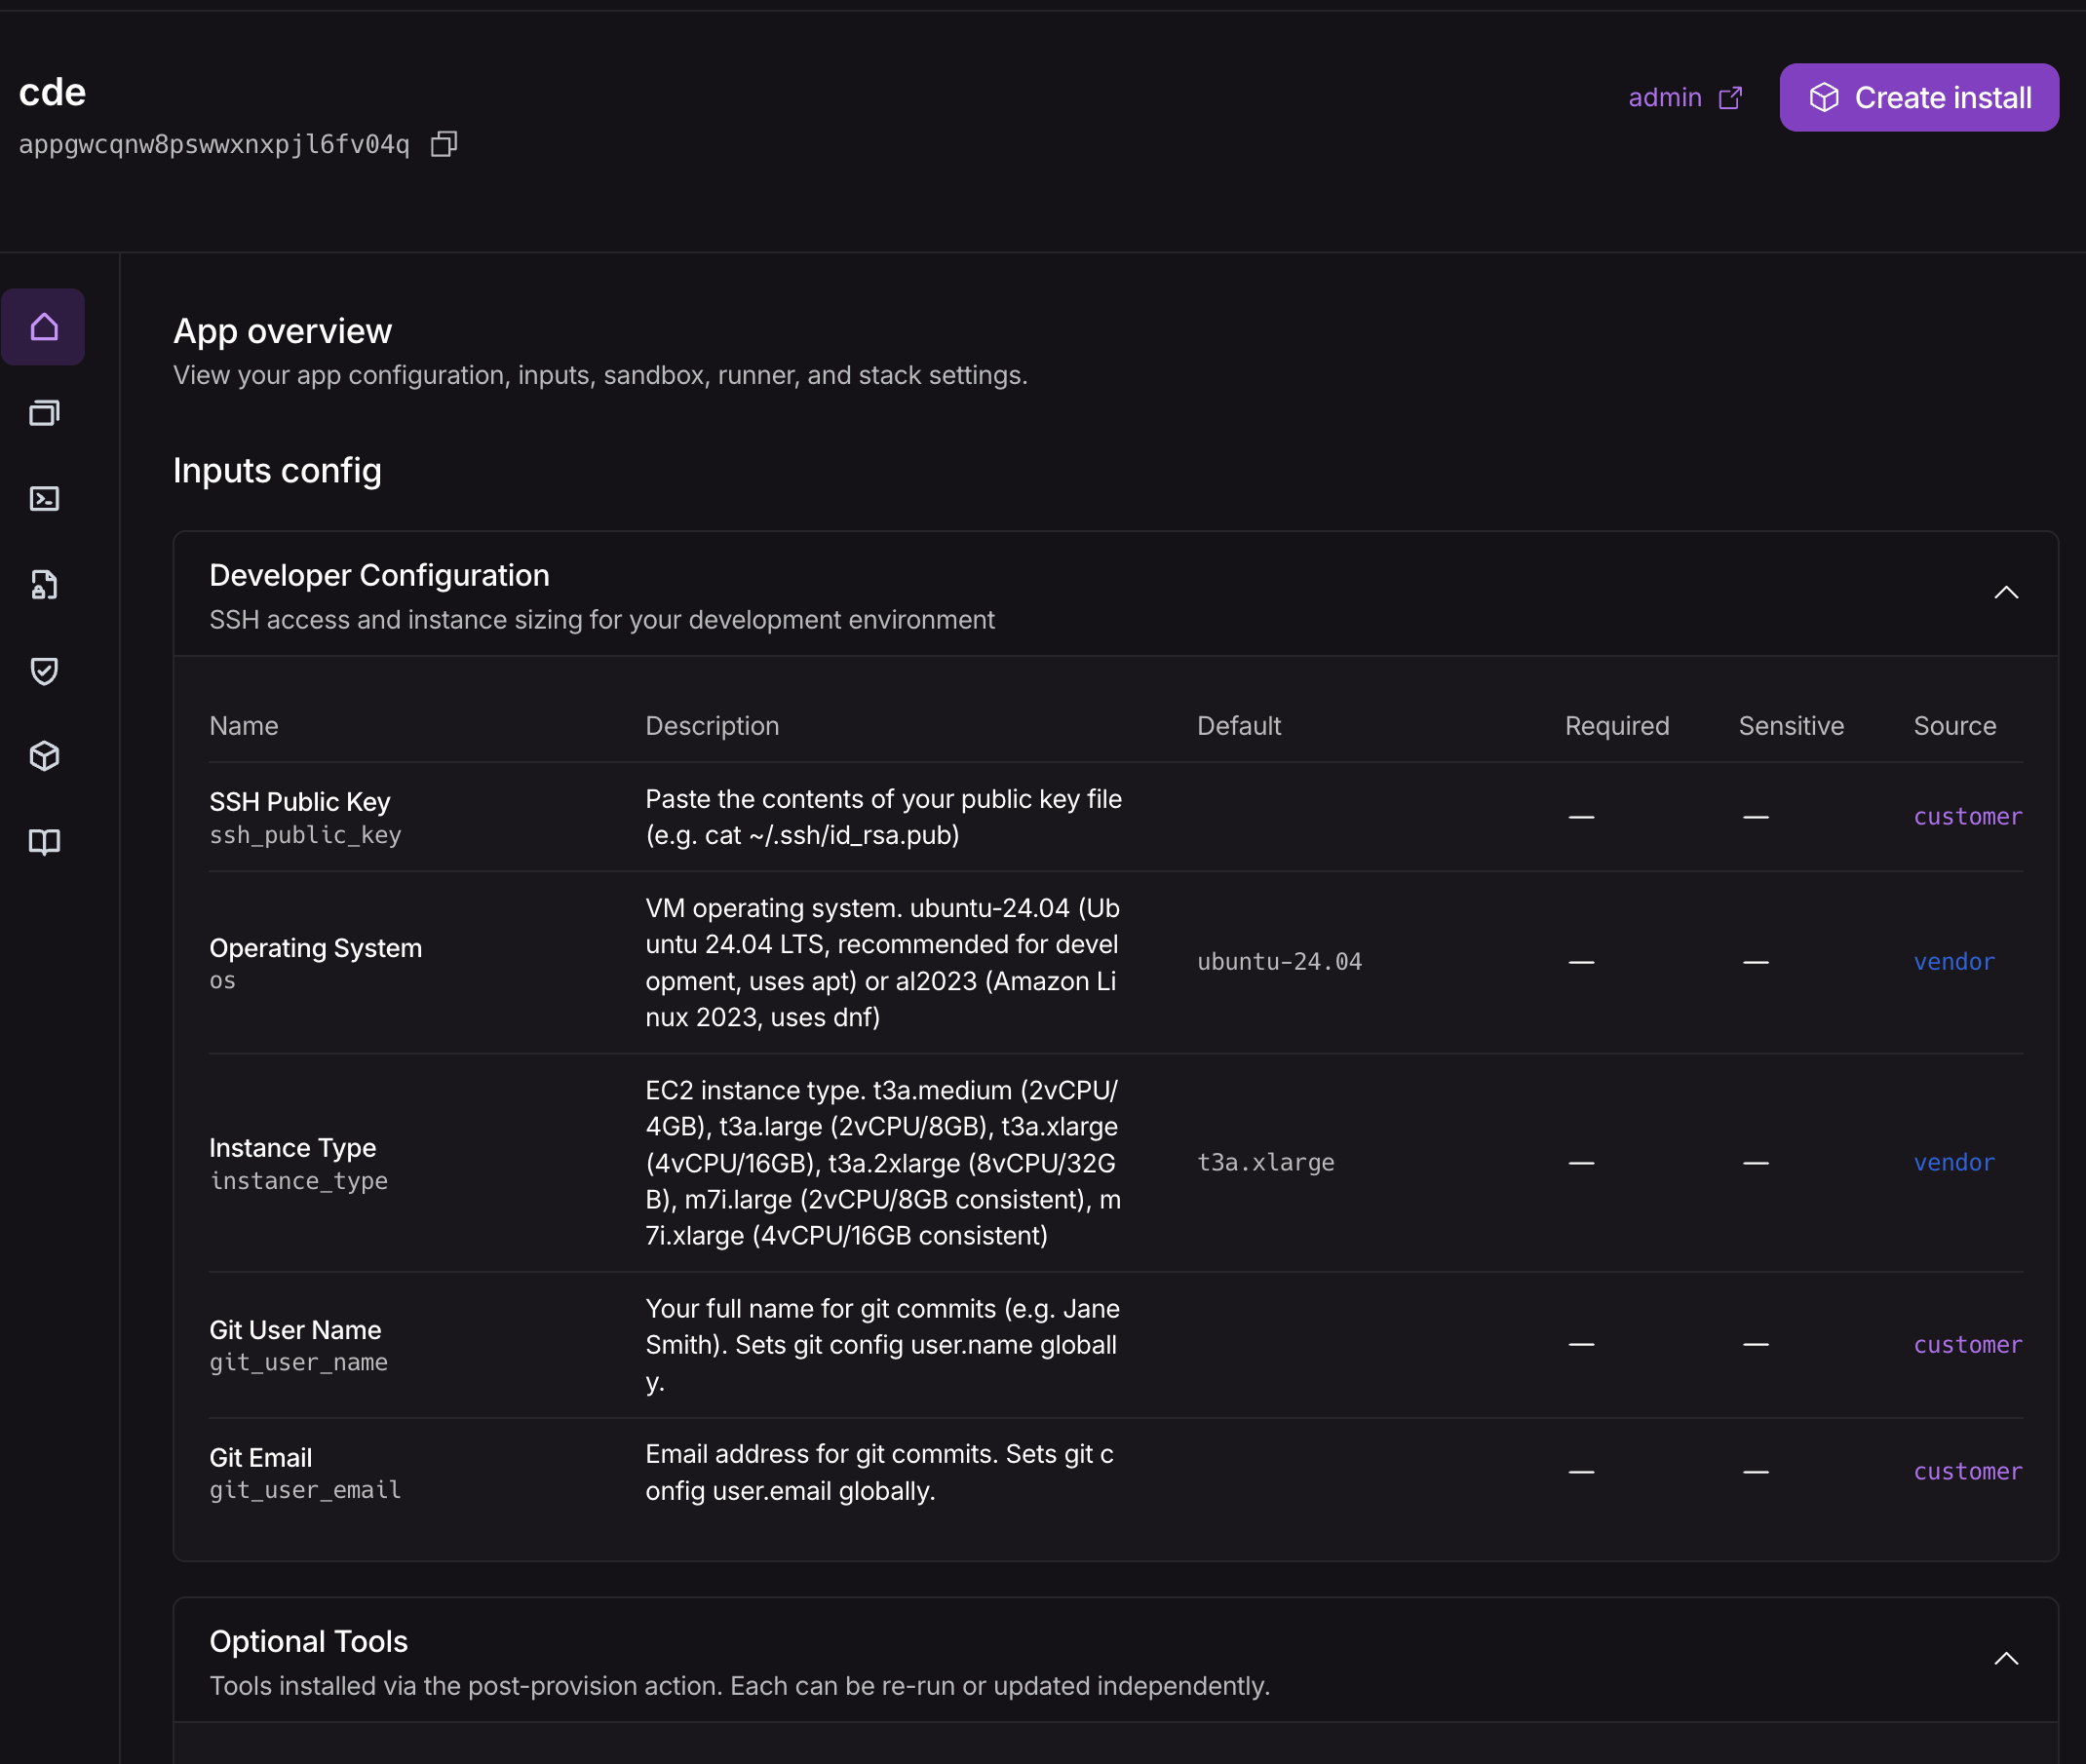Viewport: 2086px width, 1764px height.
Task: Open the admin link
Action: [x=1665, y=98]
